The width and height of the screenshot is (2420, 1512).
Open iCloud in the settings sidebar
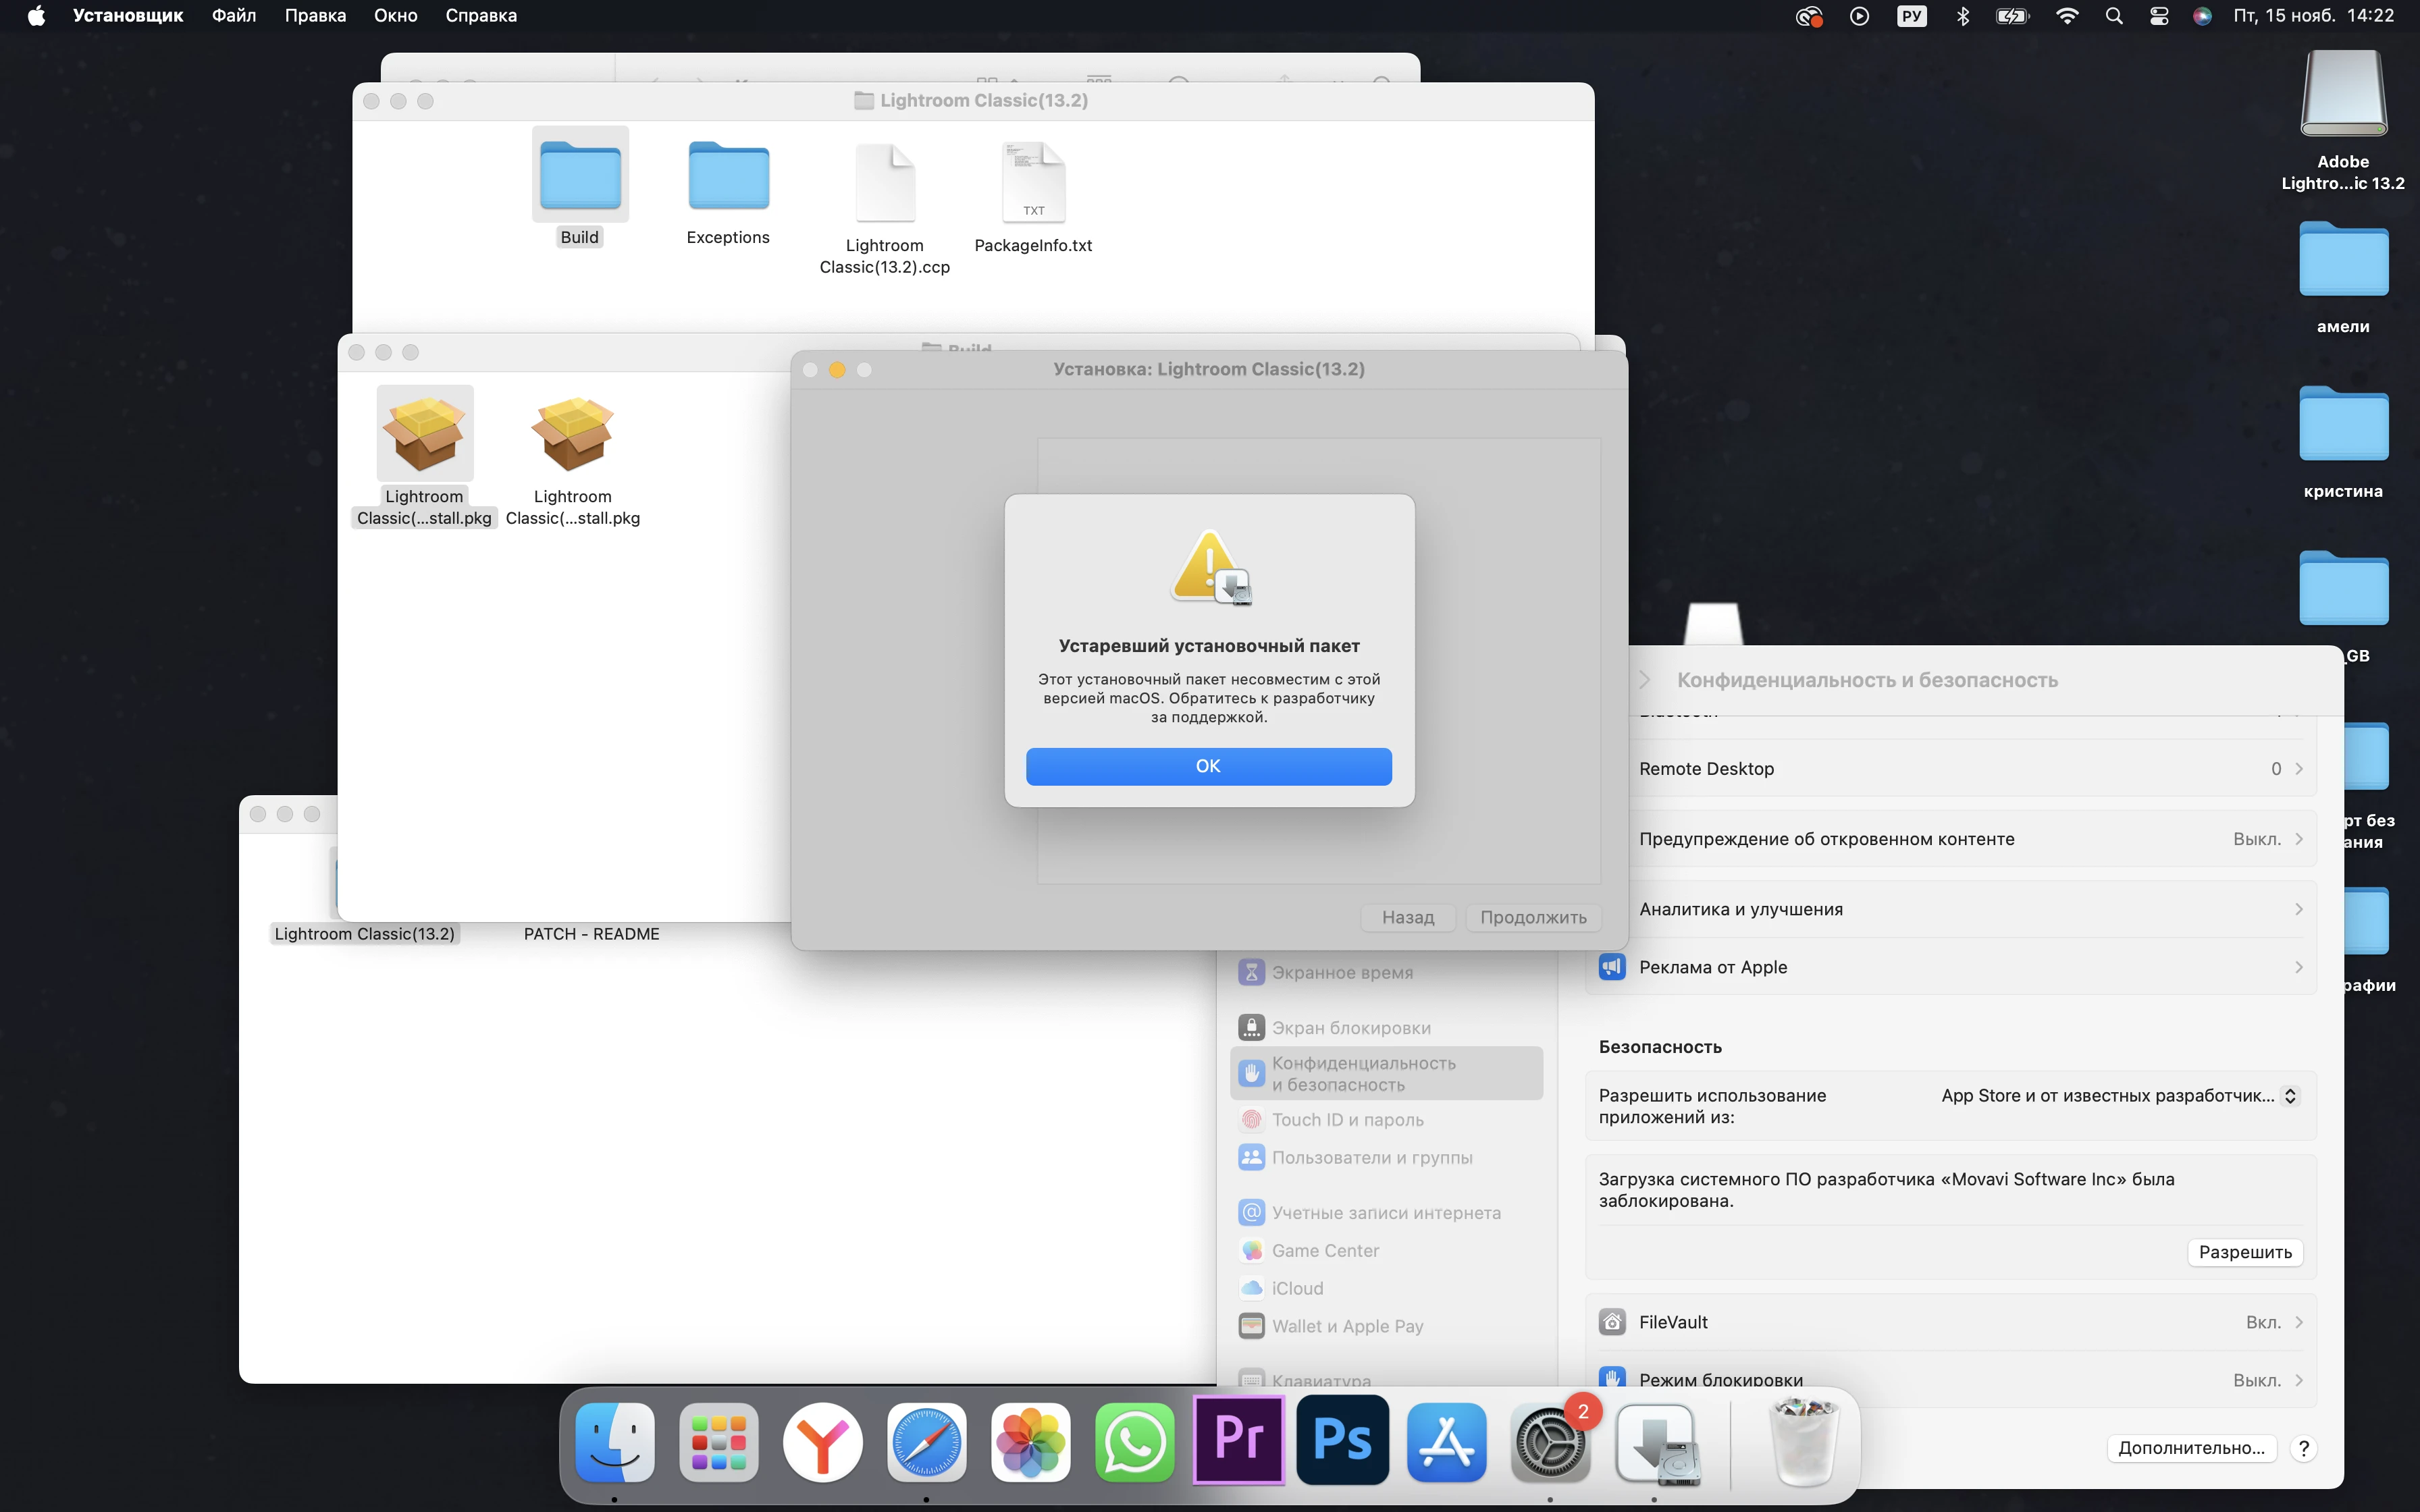pyautogui.click(x=1386, y=1289)
